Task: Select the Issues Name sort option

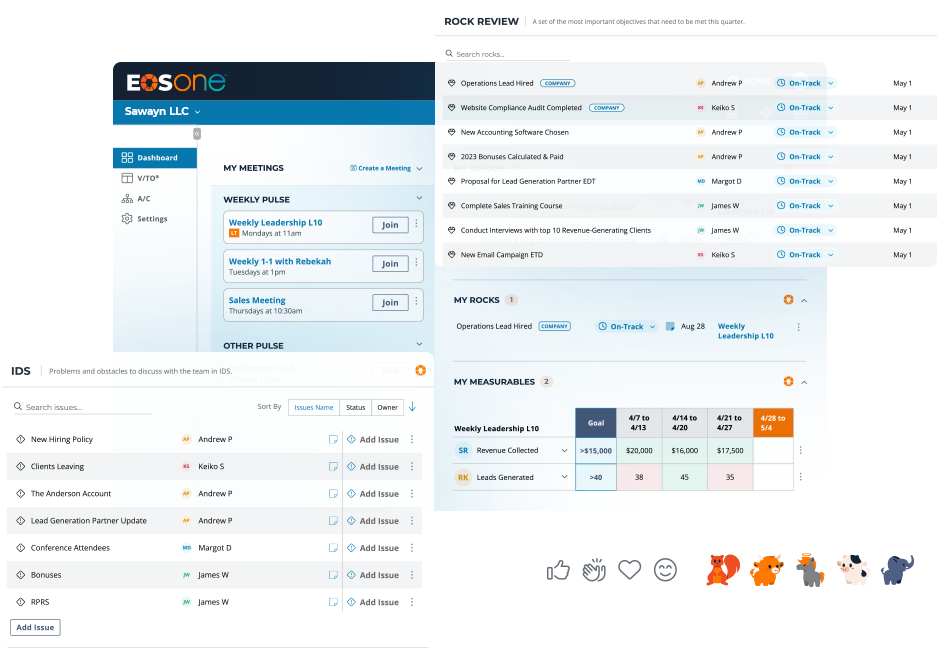Action: point(313,407)
